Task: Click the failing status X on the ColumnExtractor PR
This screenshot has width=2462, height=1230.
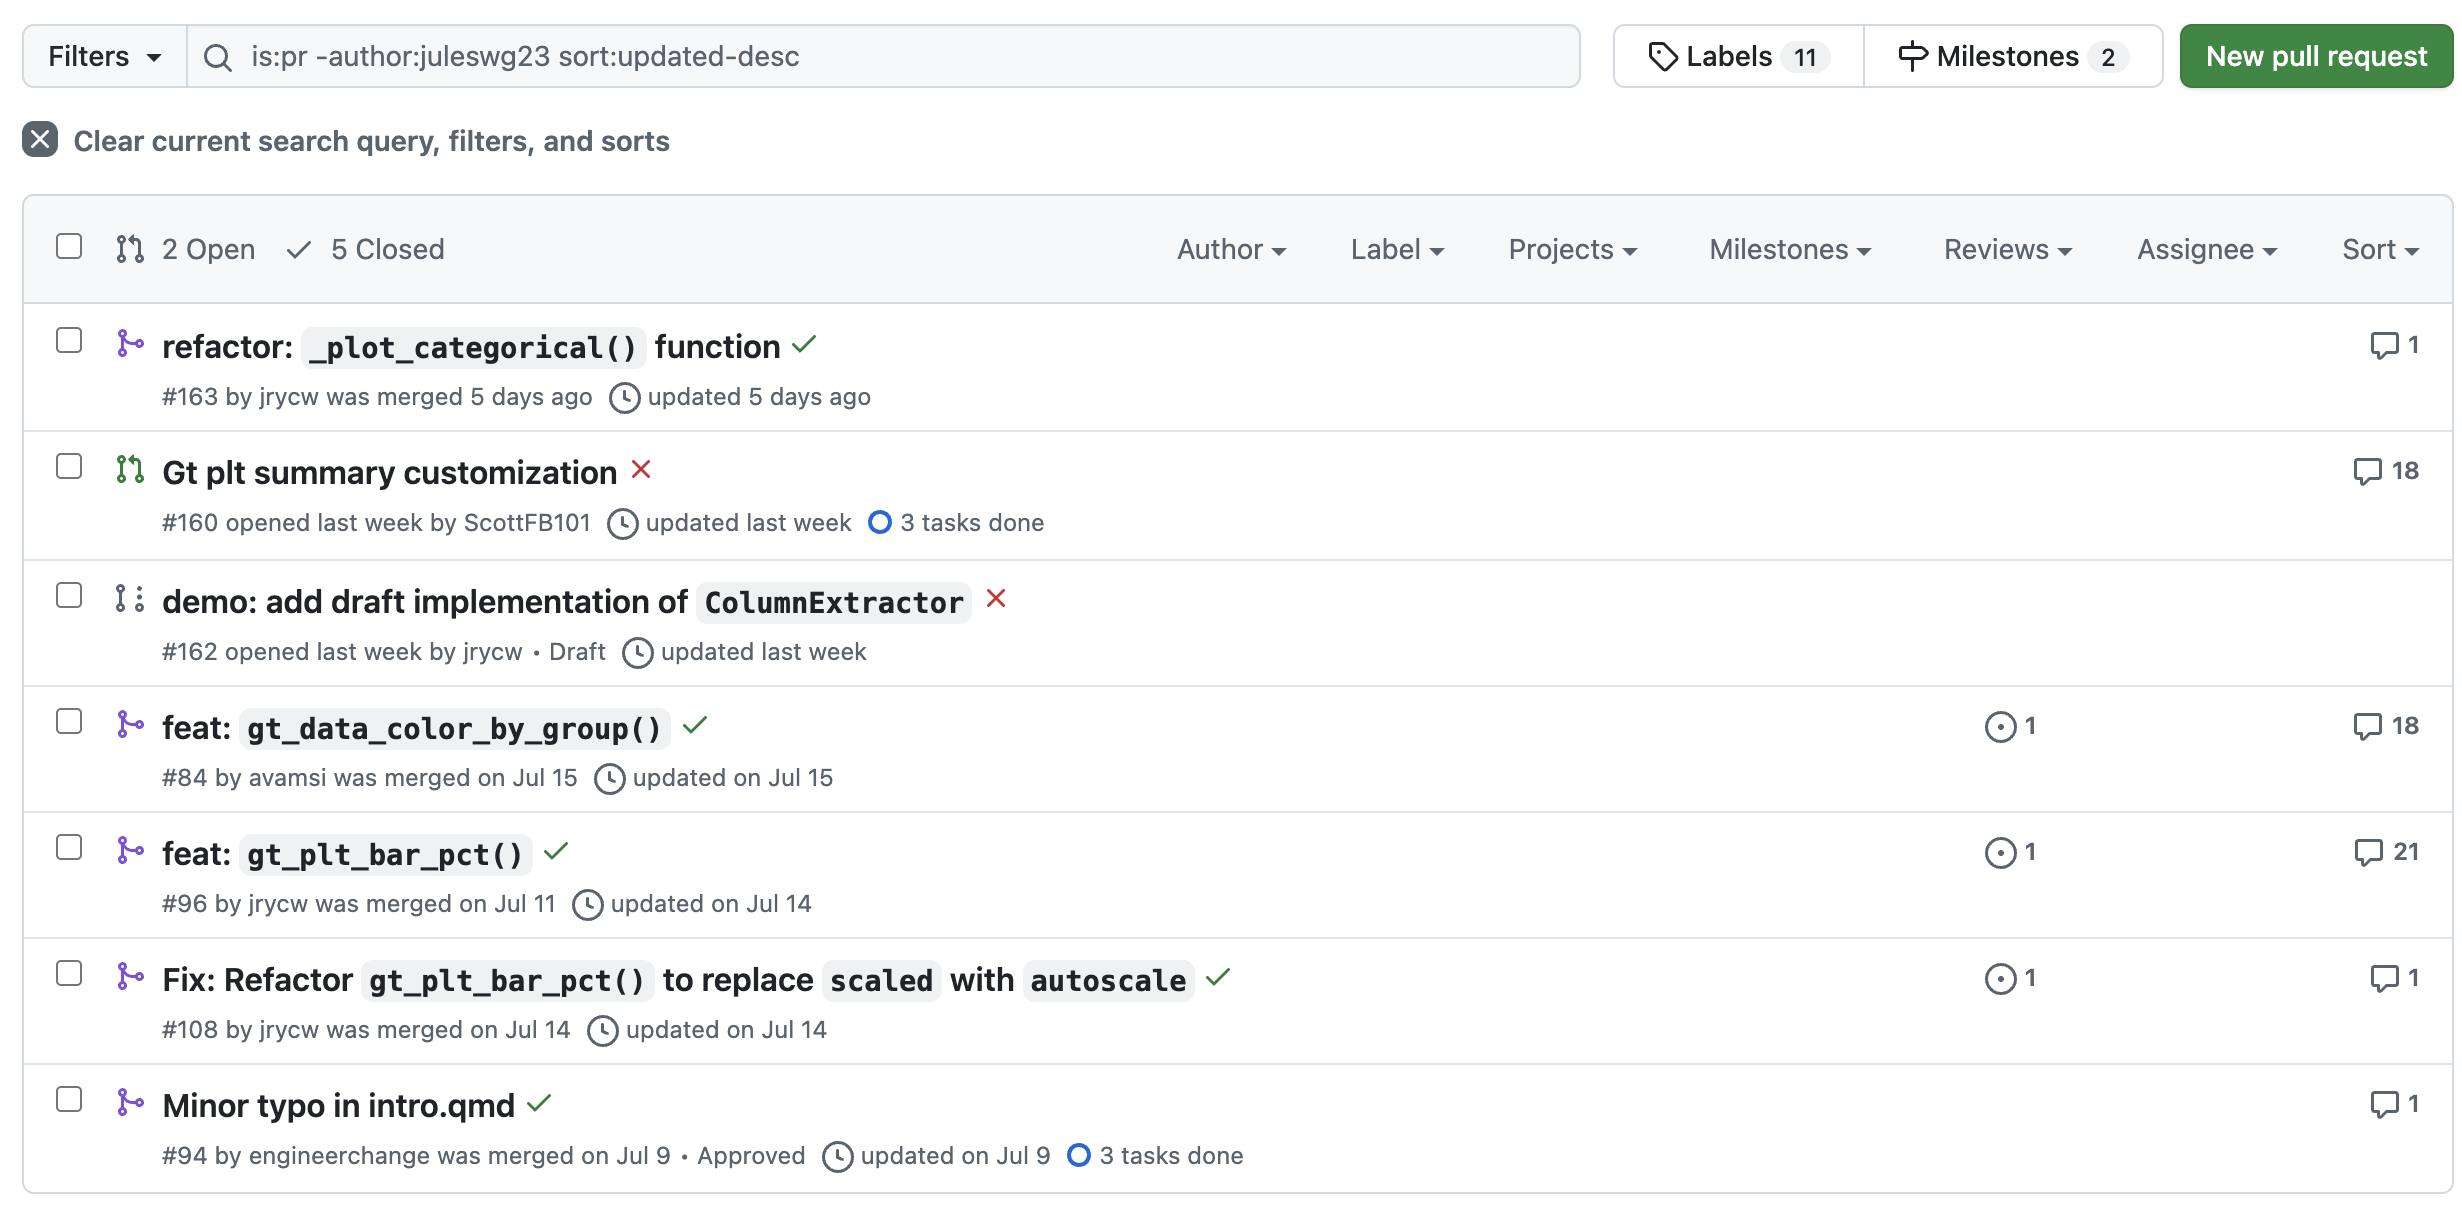Action: click(x=995, y=599)
